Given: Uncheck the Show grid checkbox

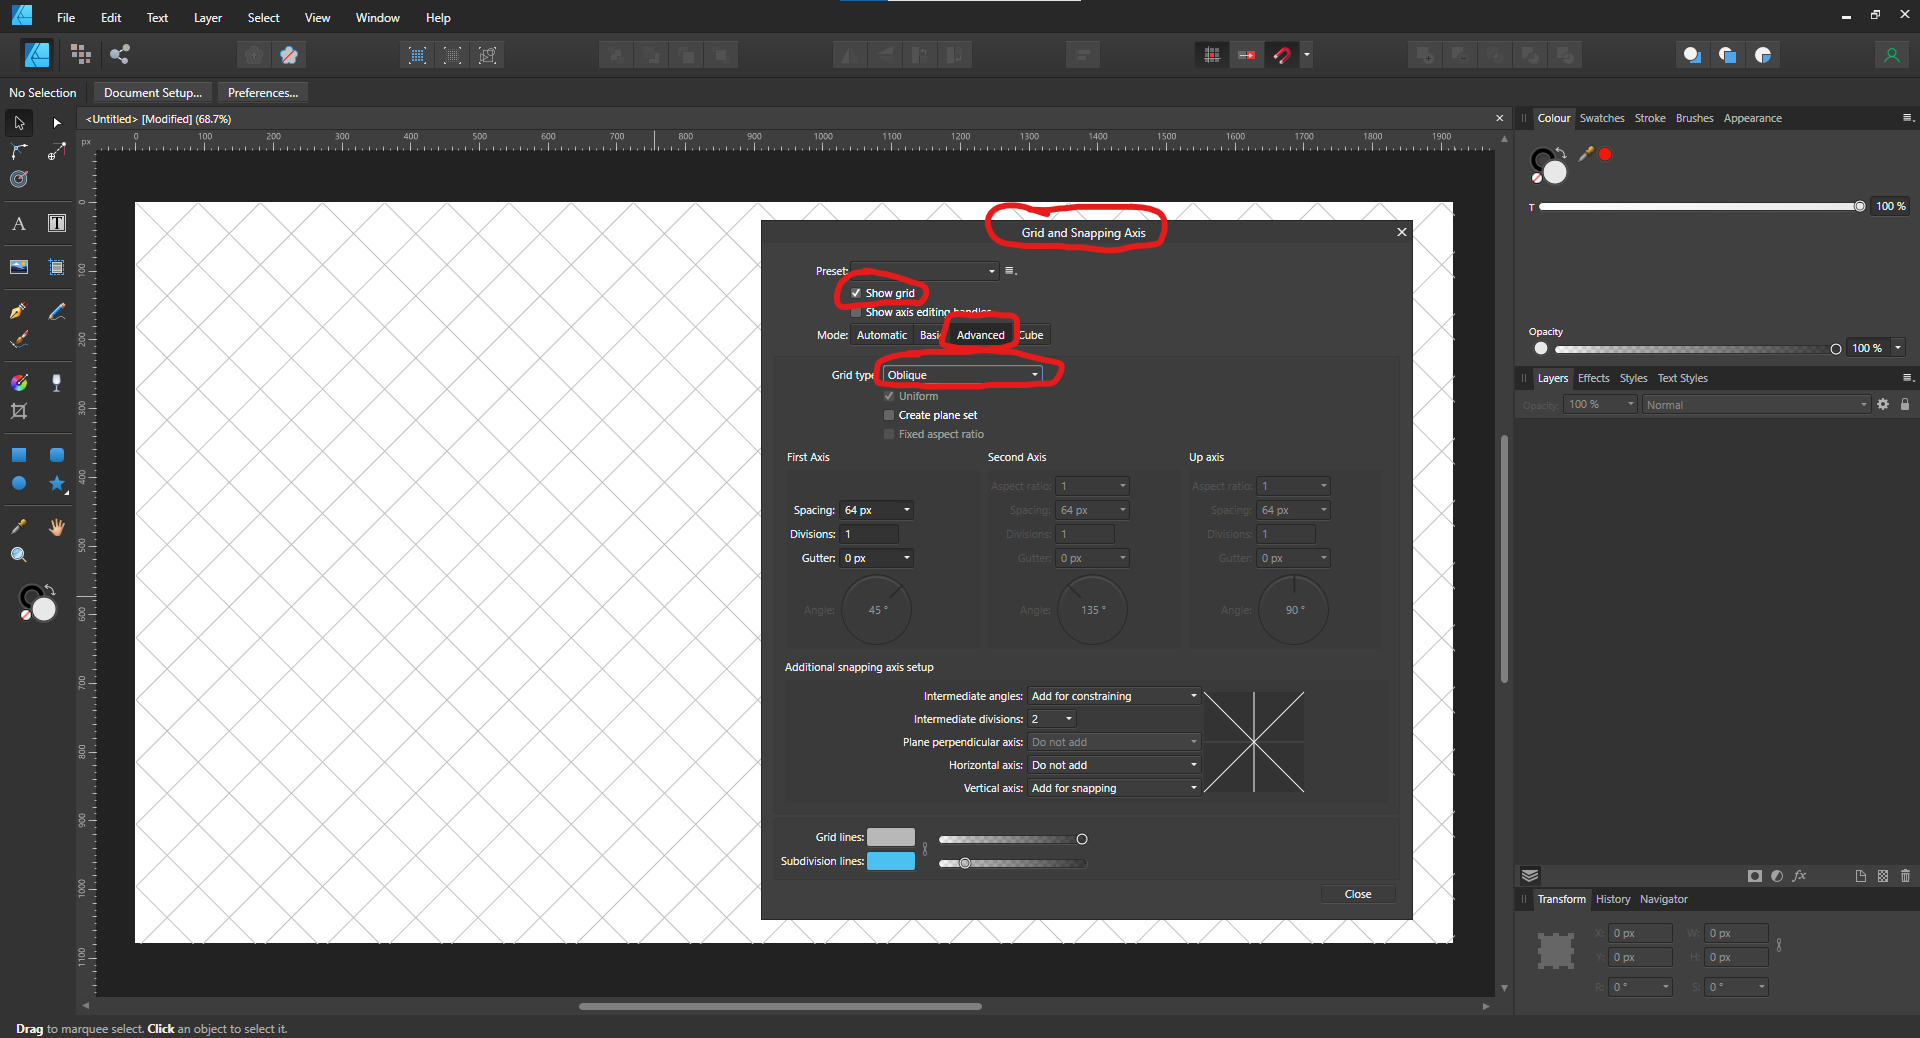Looking at the screenshot, I should click(x=856, y=293).
